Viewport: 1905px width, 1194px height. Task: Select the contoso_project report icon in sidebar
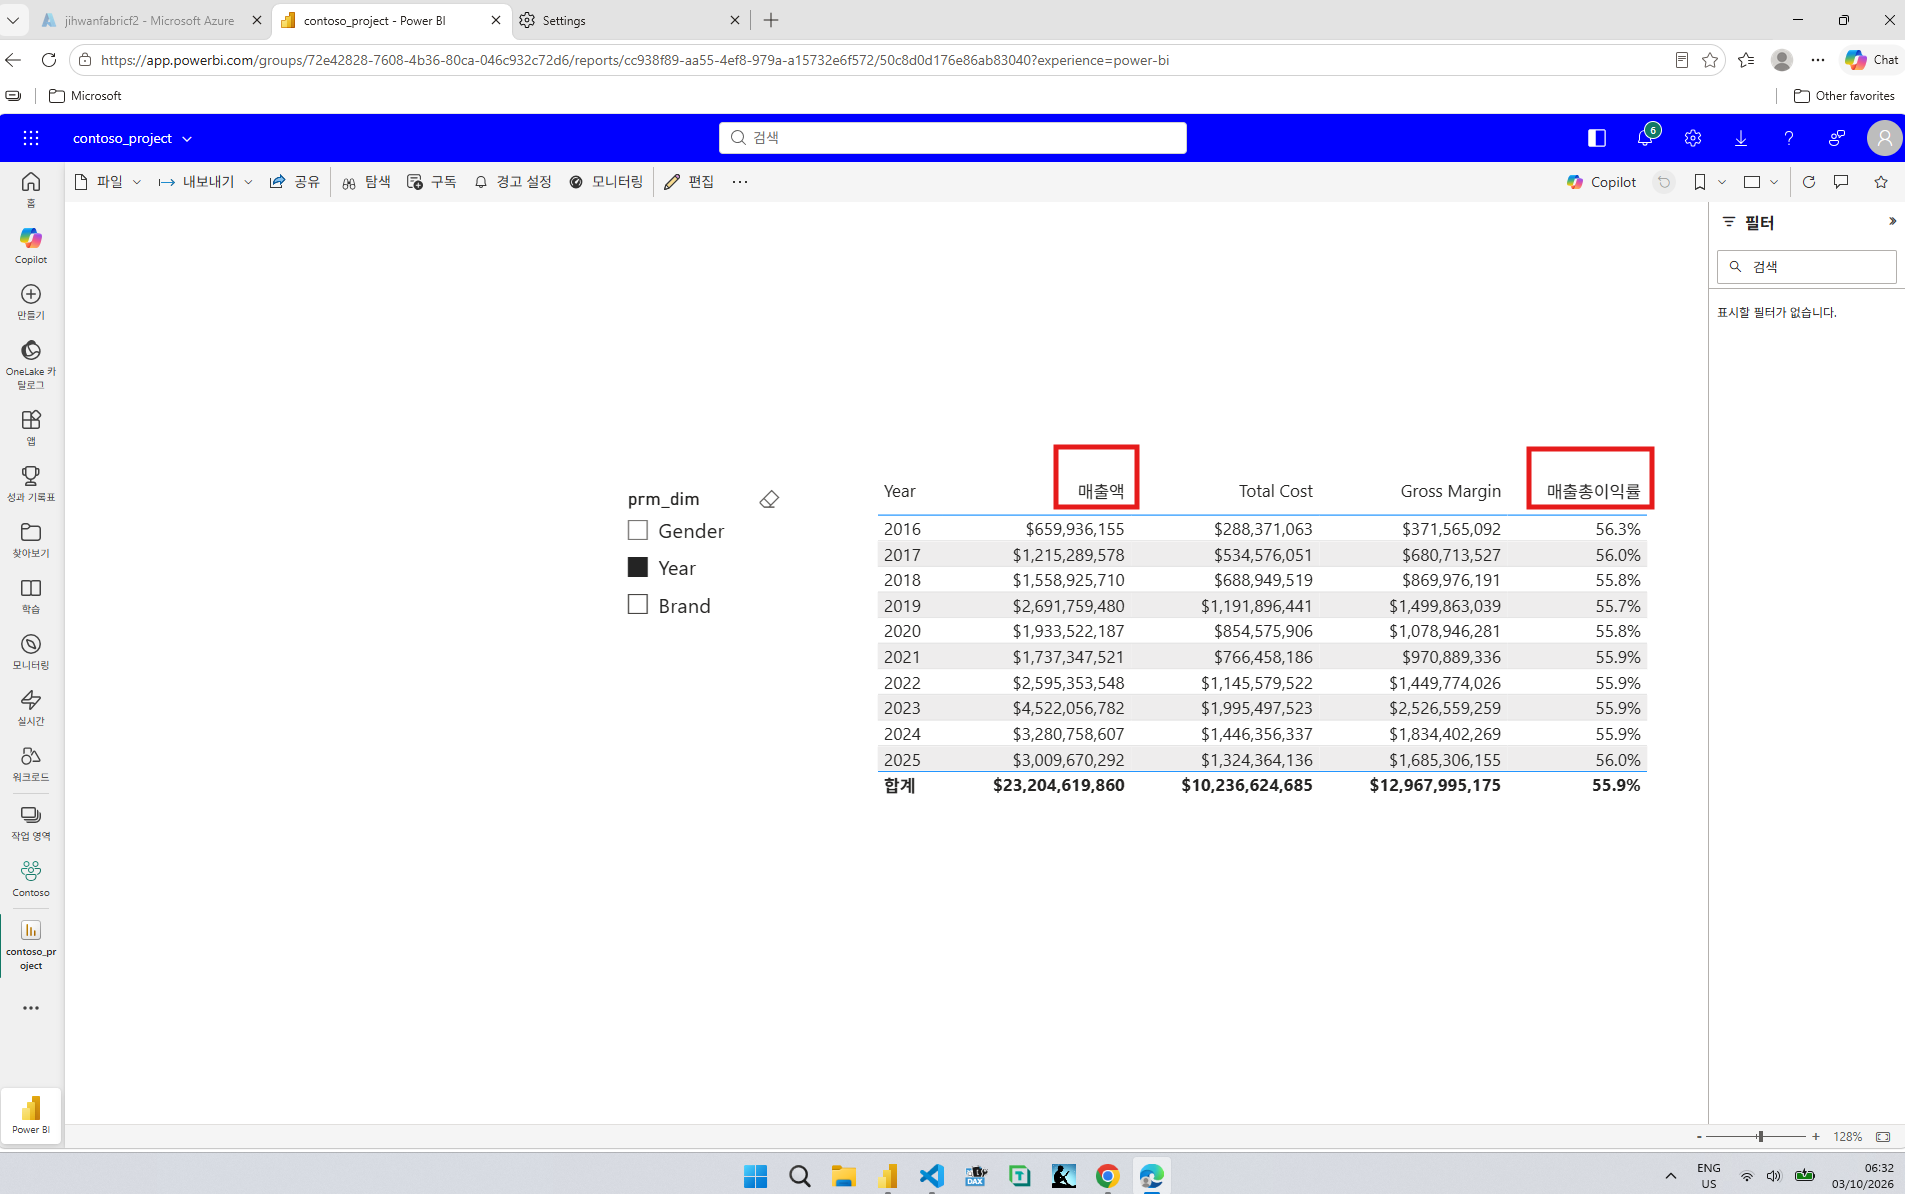(31, 944)
